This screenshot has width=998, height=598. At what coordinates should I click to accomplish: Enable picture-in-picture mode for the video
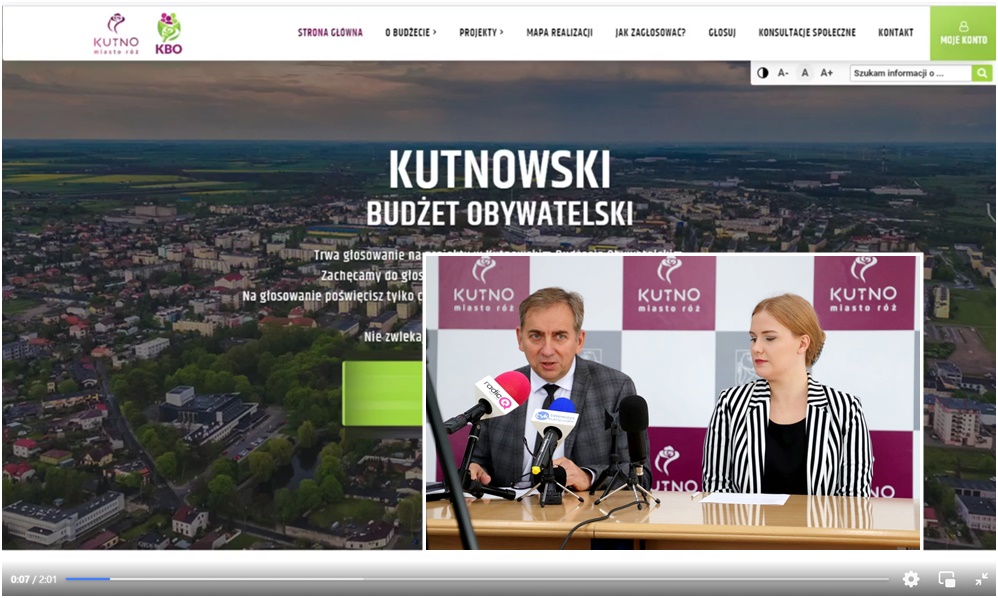coord(946,579)
